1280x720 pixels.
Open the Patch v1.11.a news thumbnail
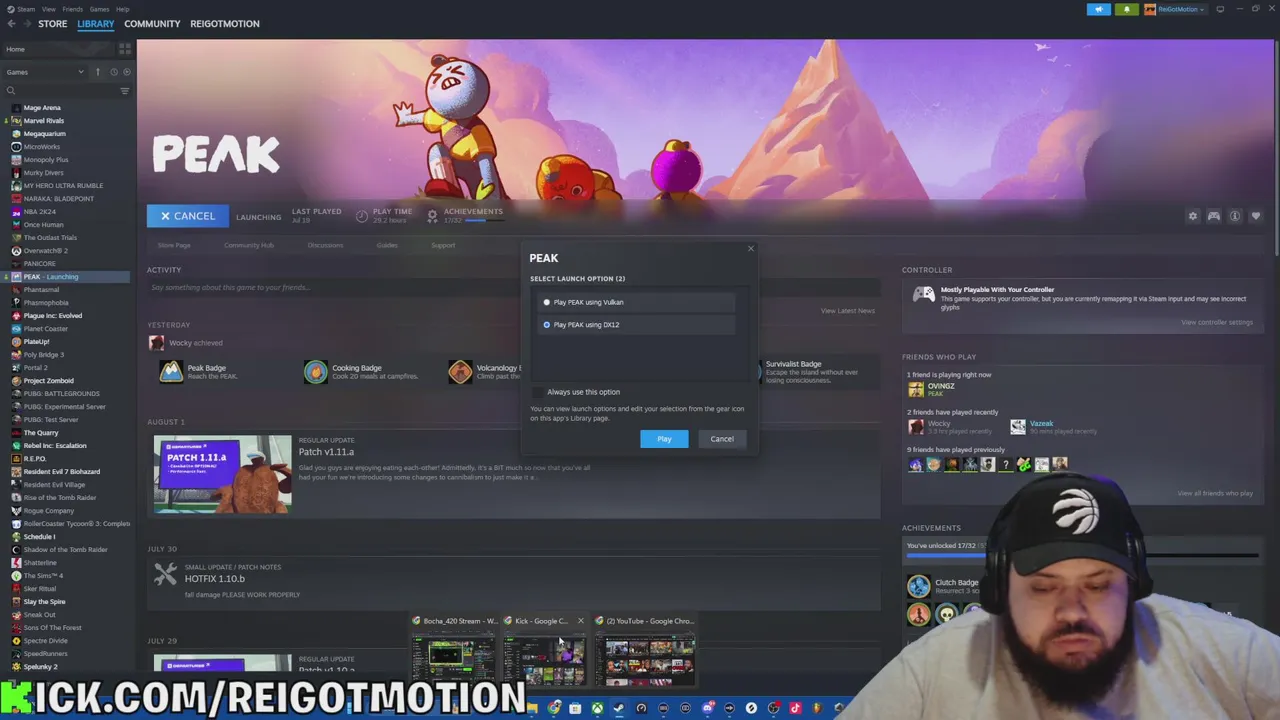click(223, 474)
